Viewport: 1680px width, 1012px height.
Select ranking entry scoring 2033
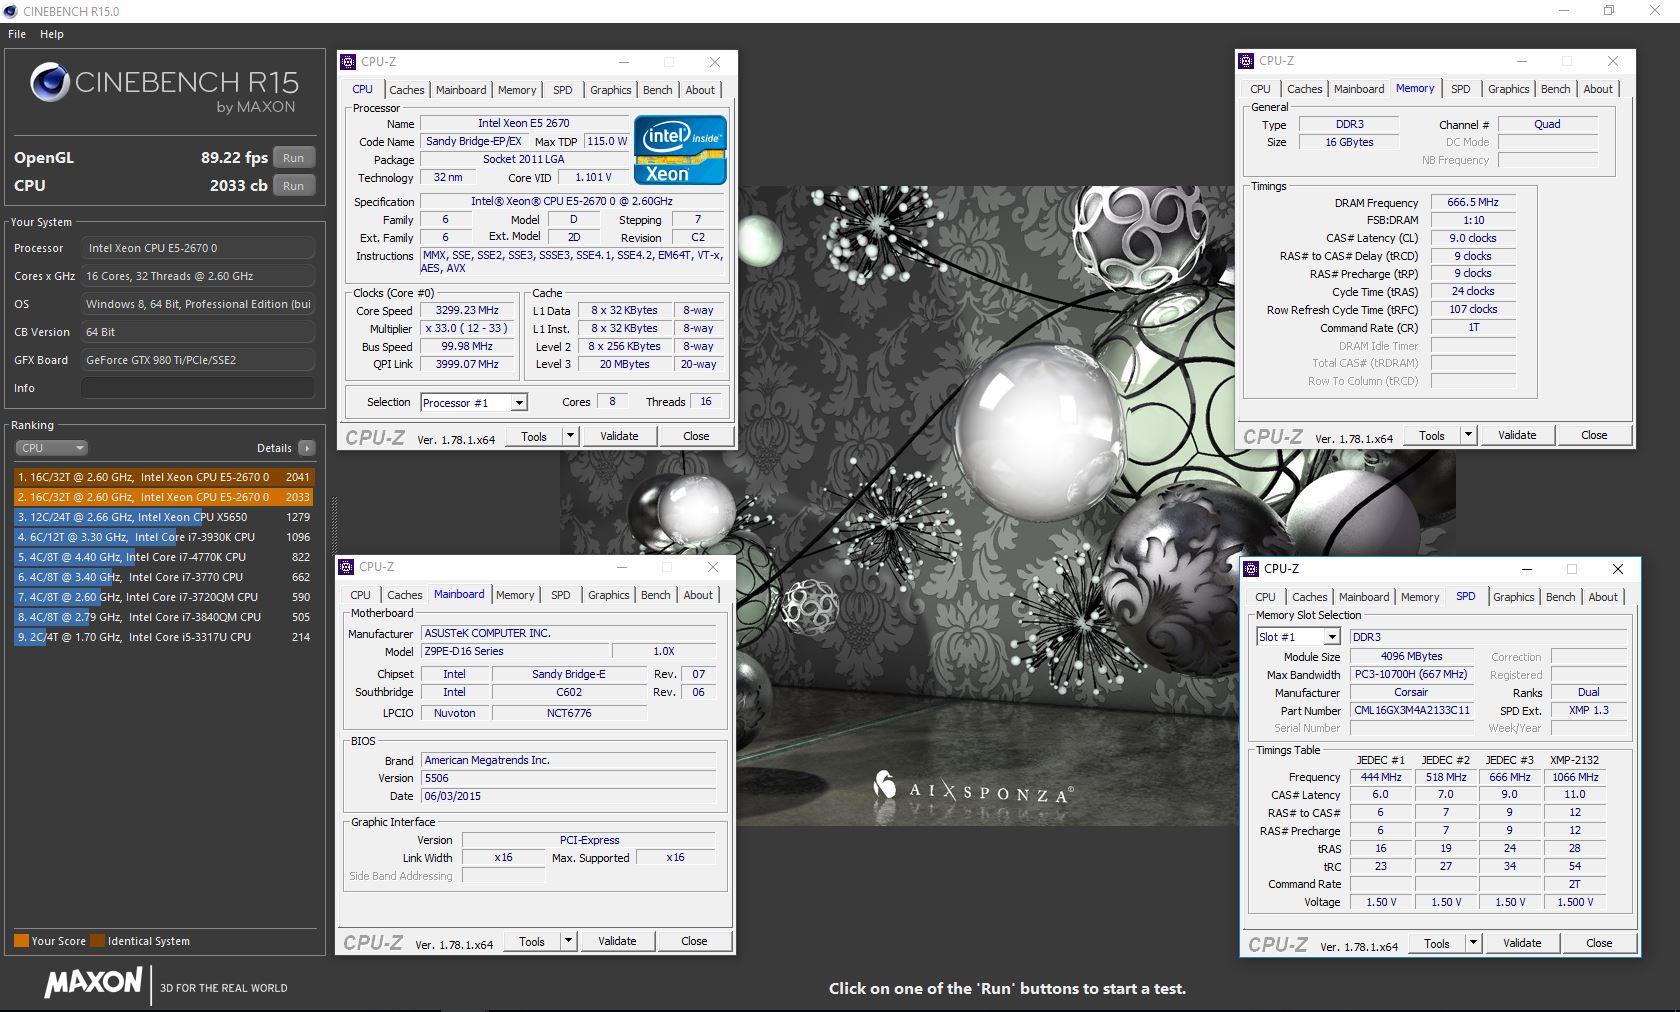(x=164, y=497)
